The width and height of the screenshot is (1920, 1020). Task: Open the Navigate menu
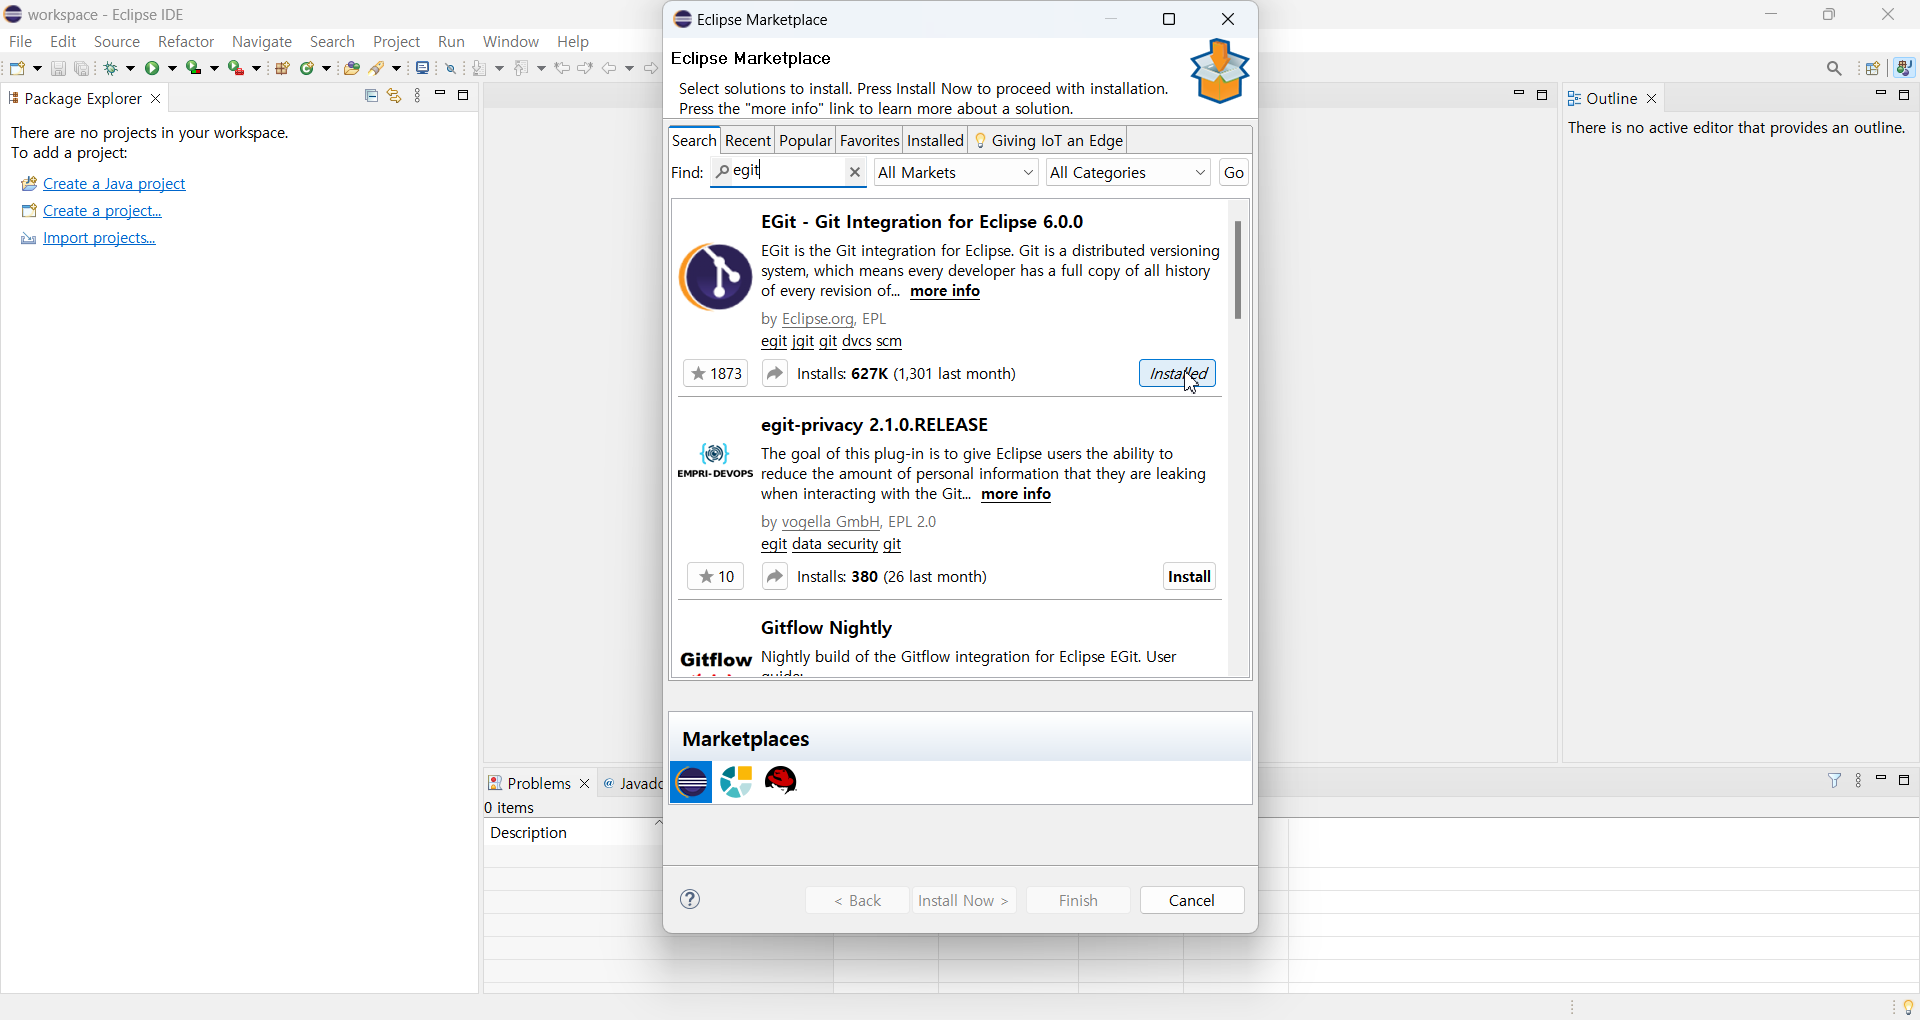click(x=262, y=42)
